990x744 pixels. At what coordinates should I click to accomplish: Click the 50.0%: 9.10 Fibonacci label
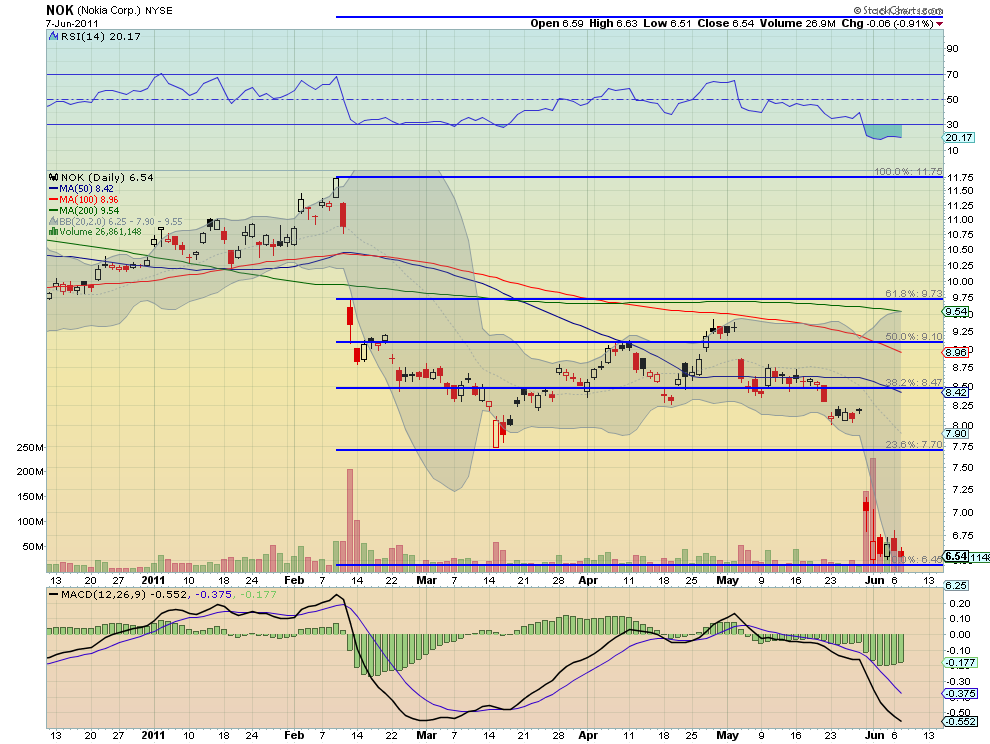point(913,337)
